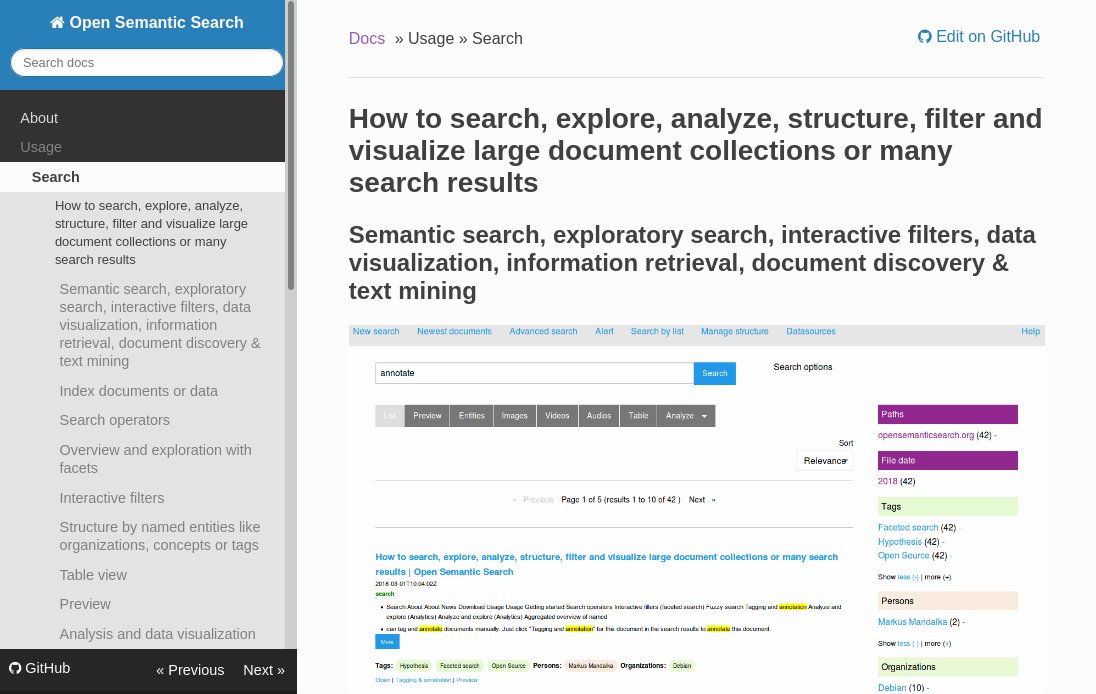Open the Open Semantic Search home link
This screenshot has height=694, width=1096.
click(147, 22)
